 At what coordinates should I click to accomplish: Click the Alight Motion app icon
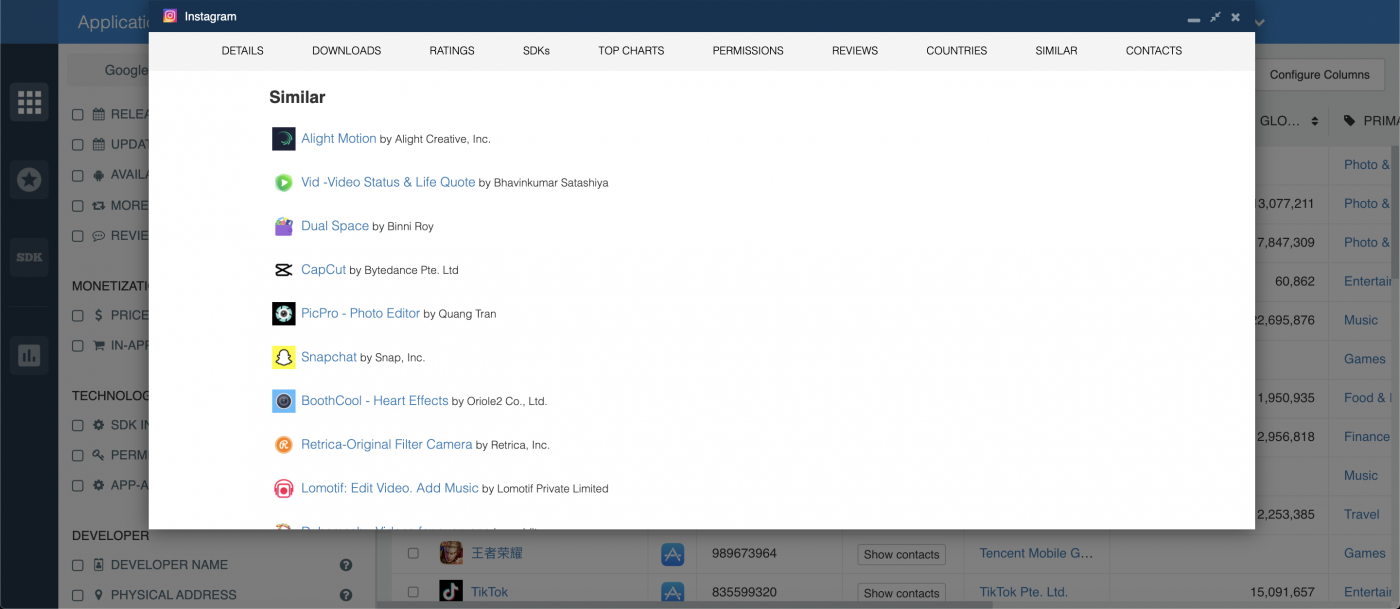283,138
